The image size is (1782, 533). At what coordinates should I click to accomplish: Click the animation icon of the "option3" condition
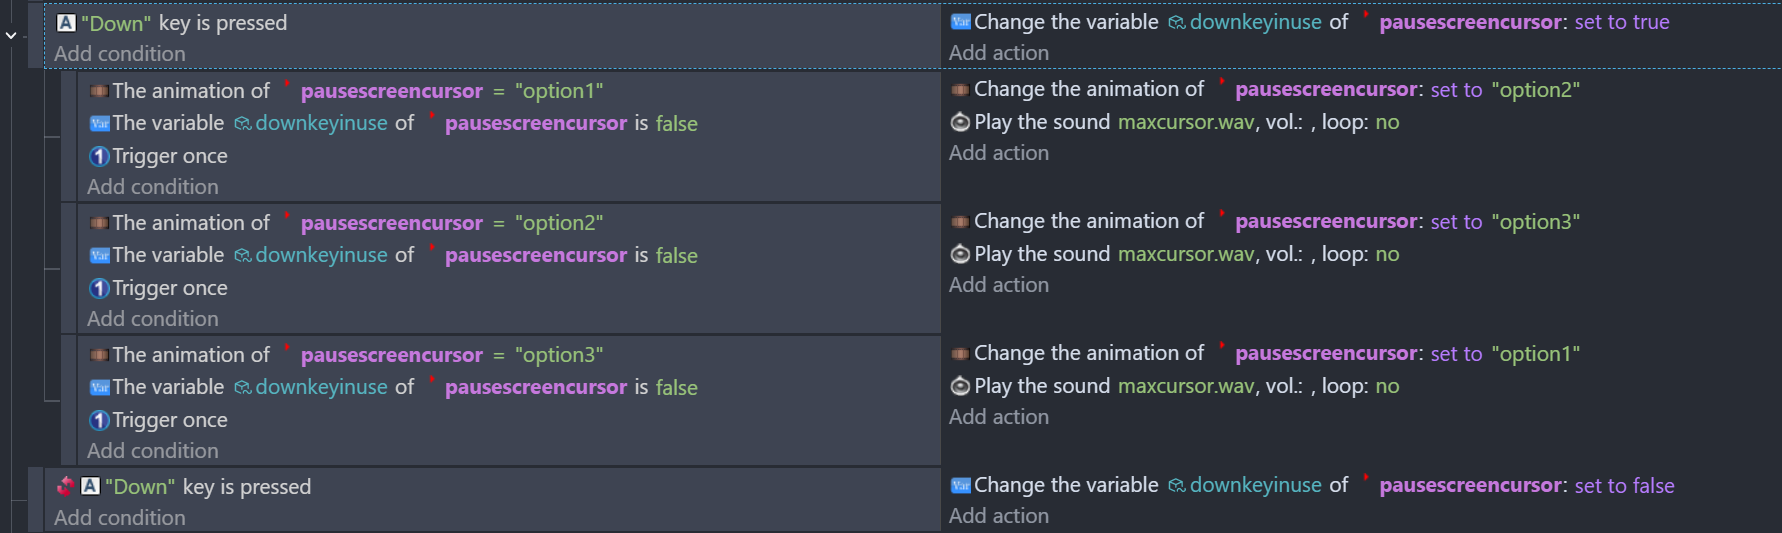(x=99, y=355)
